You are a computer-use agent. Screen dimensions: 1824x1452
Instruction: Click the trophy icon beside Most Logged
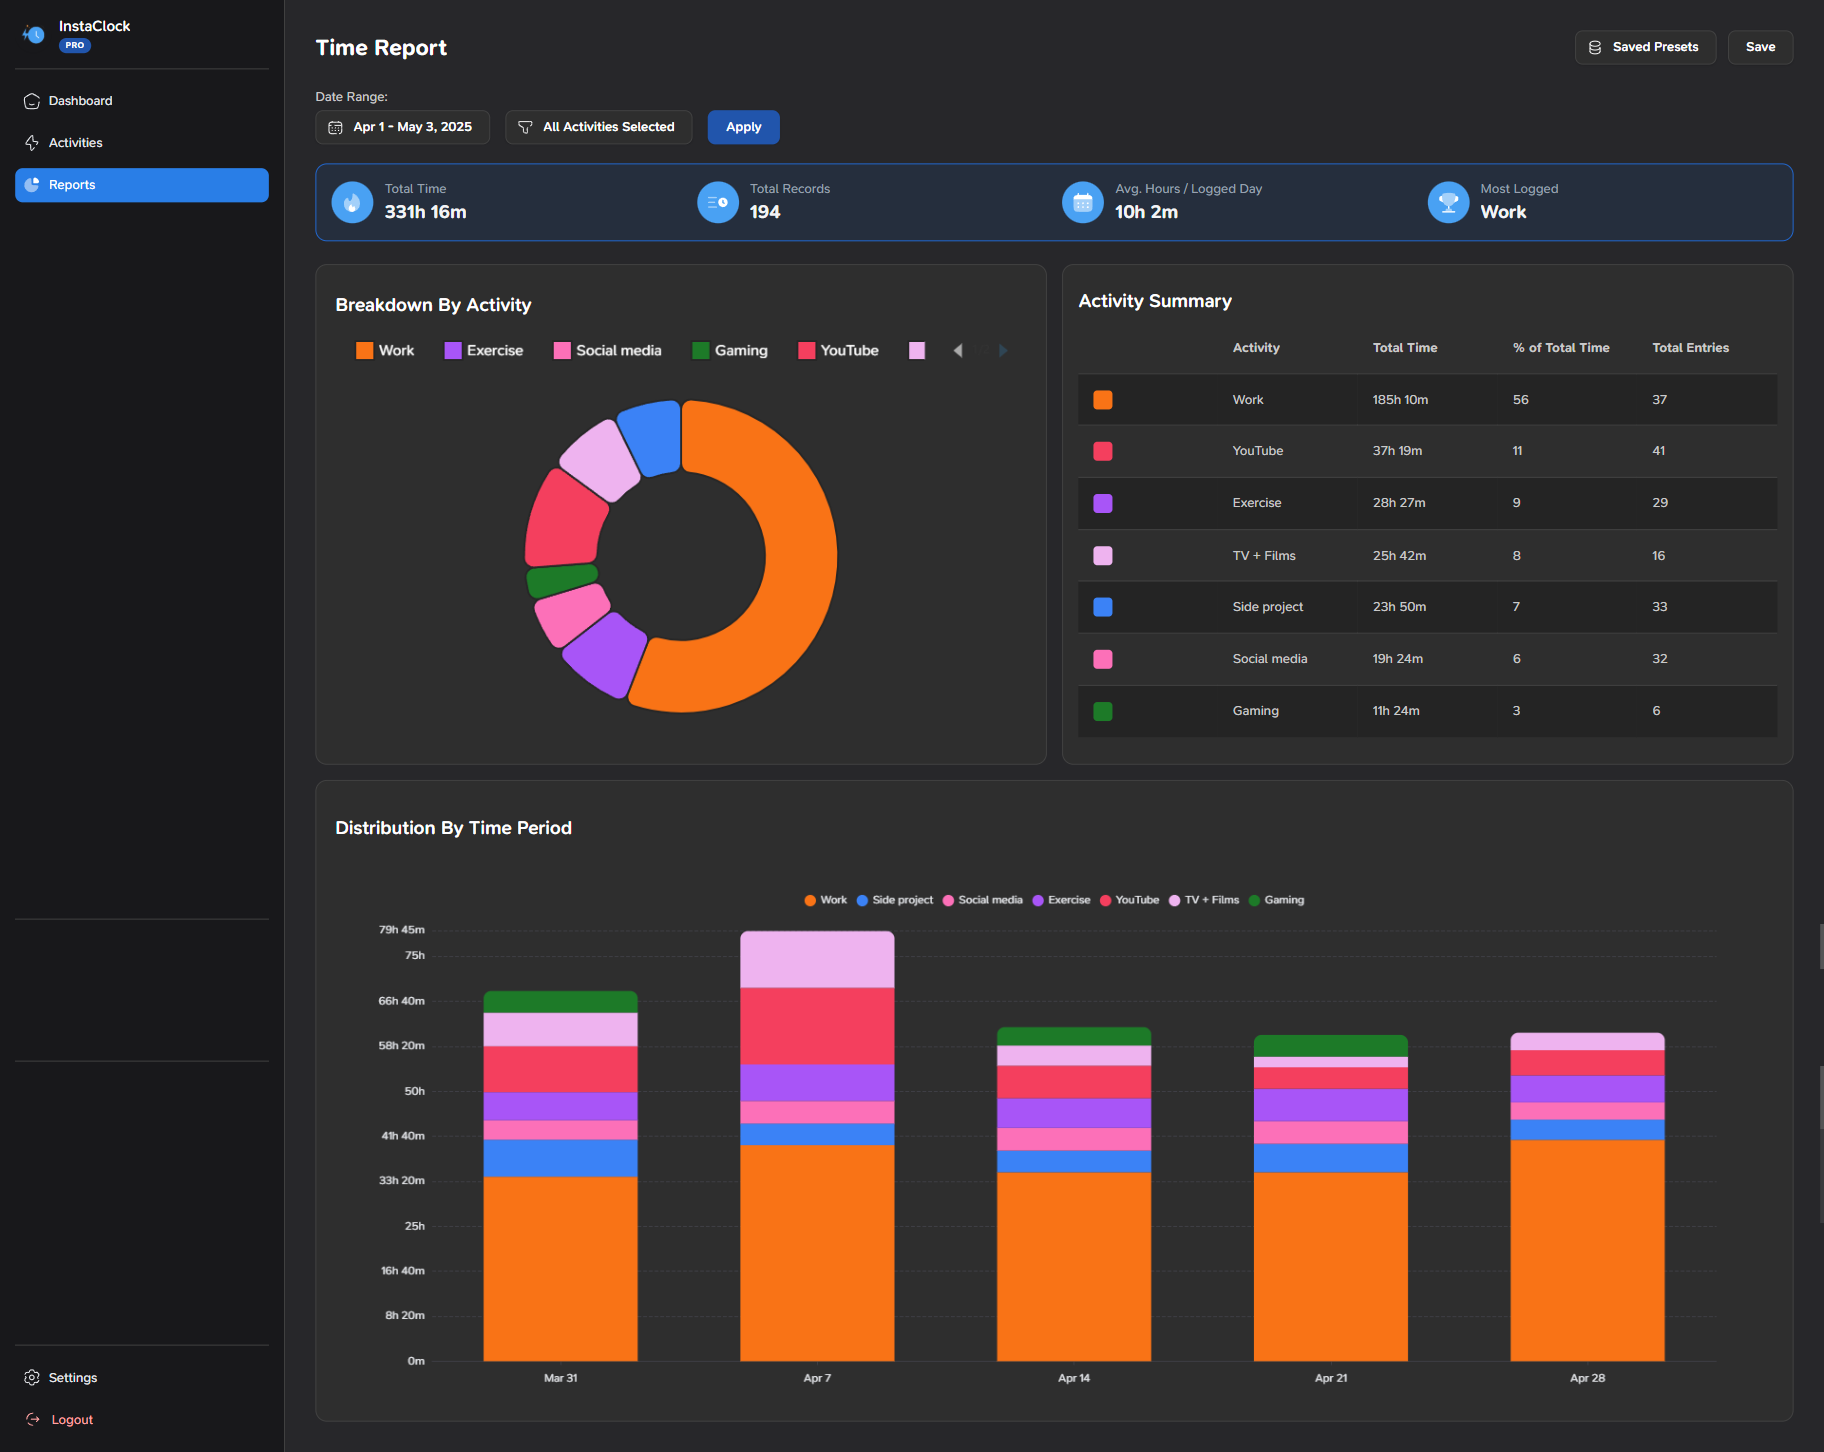[1447, 202]
